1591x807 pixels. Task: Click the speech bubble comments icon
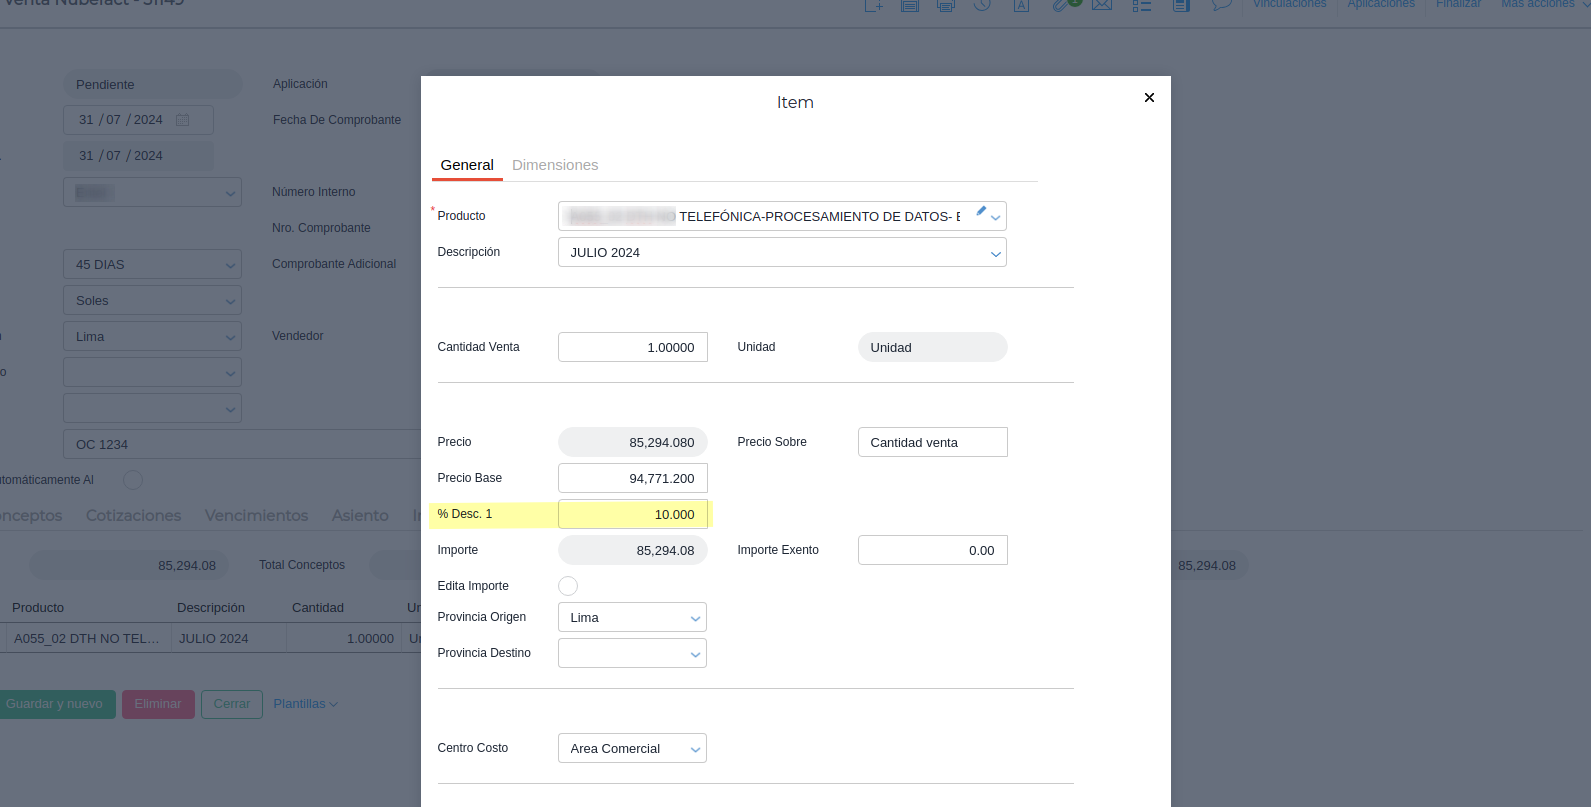pyautogui.click(x=1221, y=5)
